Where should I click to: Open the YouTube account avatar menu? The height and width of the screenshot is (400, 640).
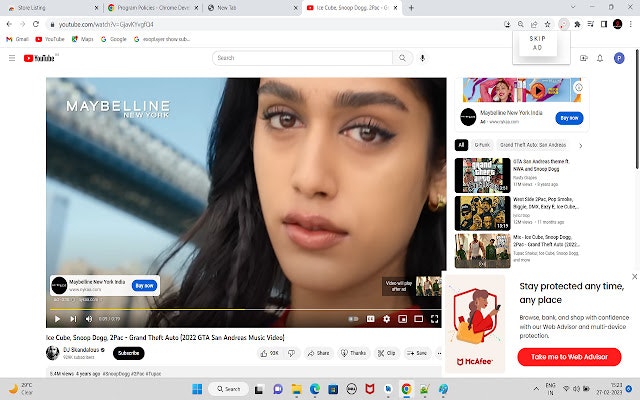tap(619, 58)
